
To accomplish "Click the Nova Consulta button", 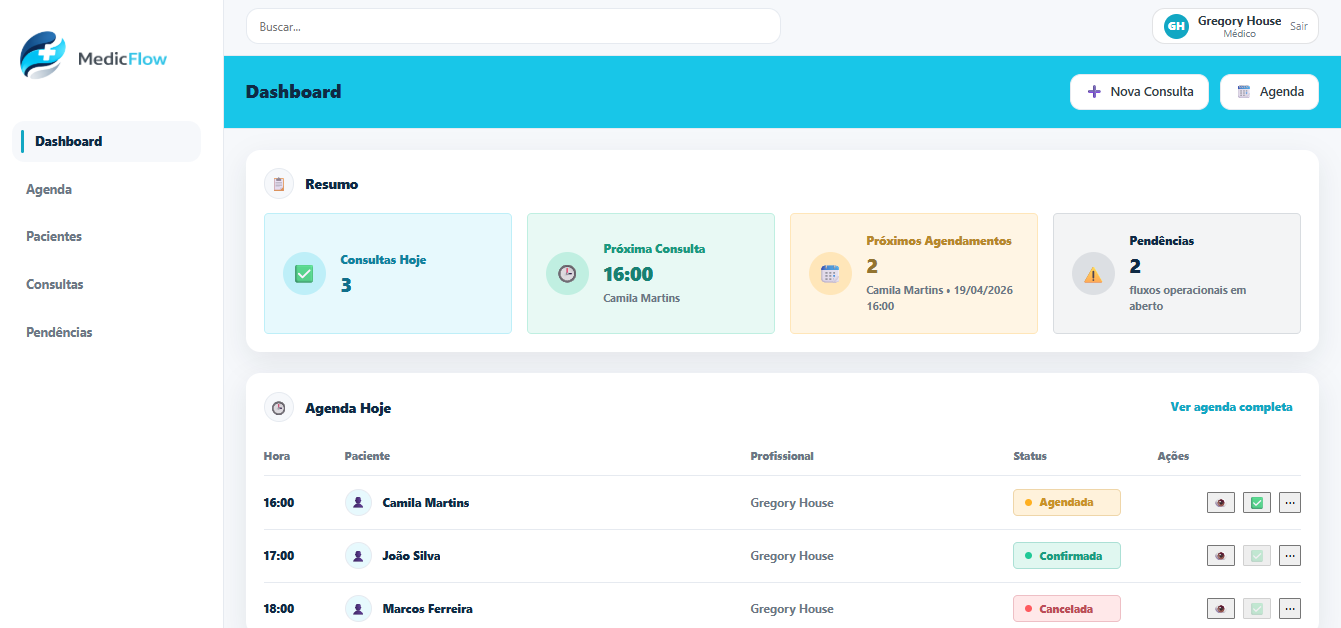I will coord(1139,91).
